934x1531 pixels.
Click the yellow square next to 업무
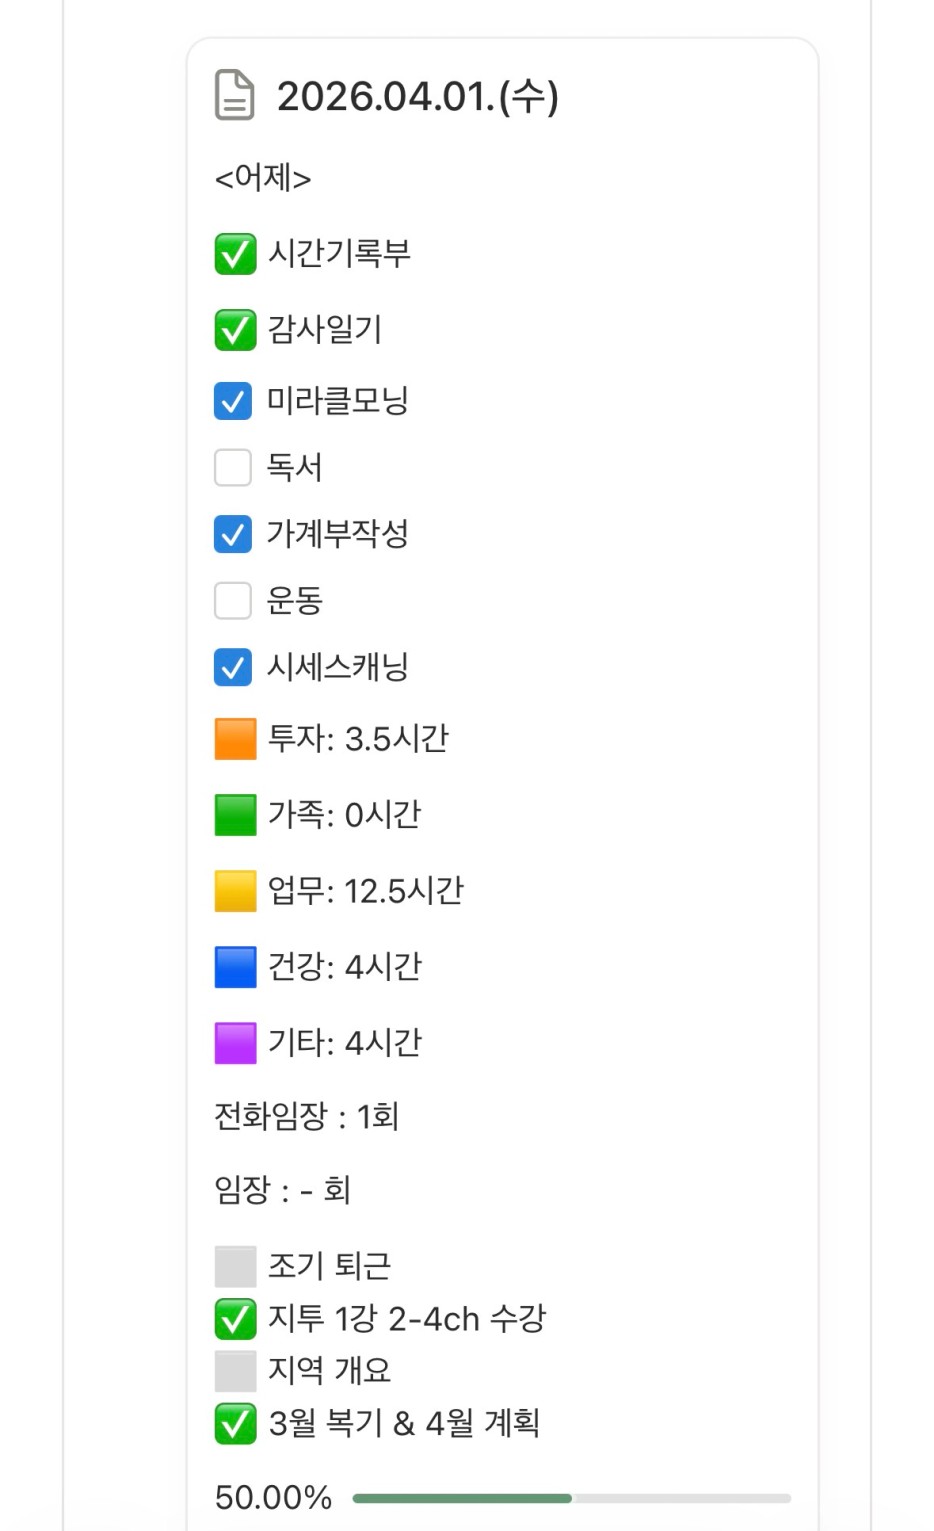tap(235, 891)
